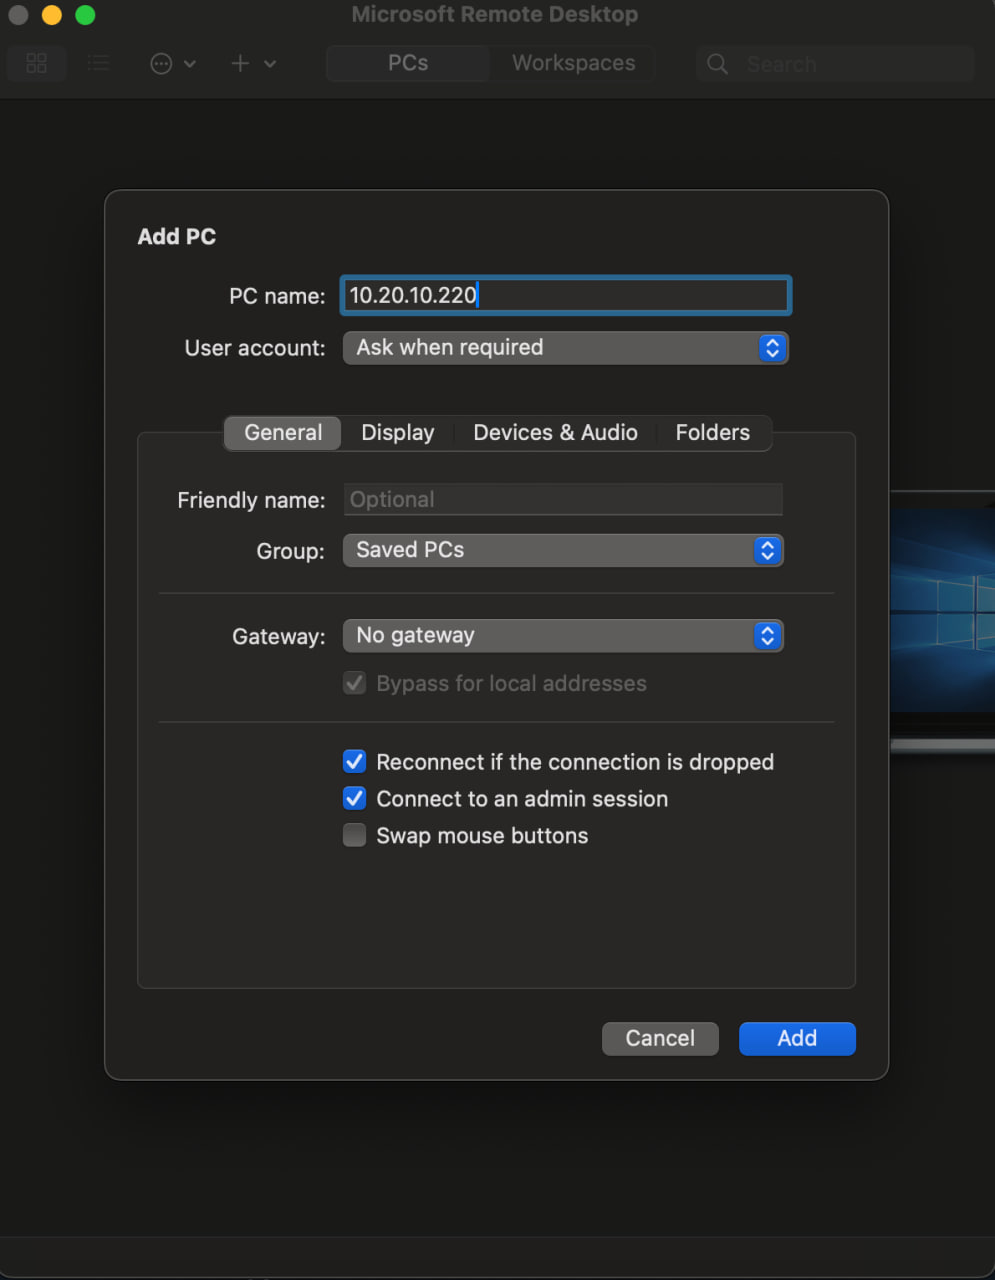The width and height of the screenshot is (995, 1280).
Task: Enable Swap mouse buttons checkbox
Action: pos(355,836)
